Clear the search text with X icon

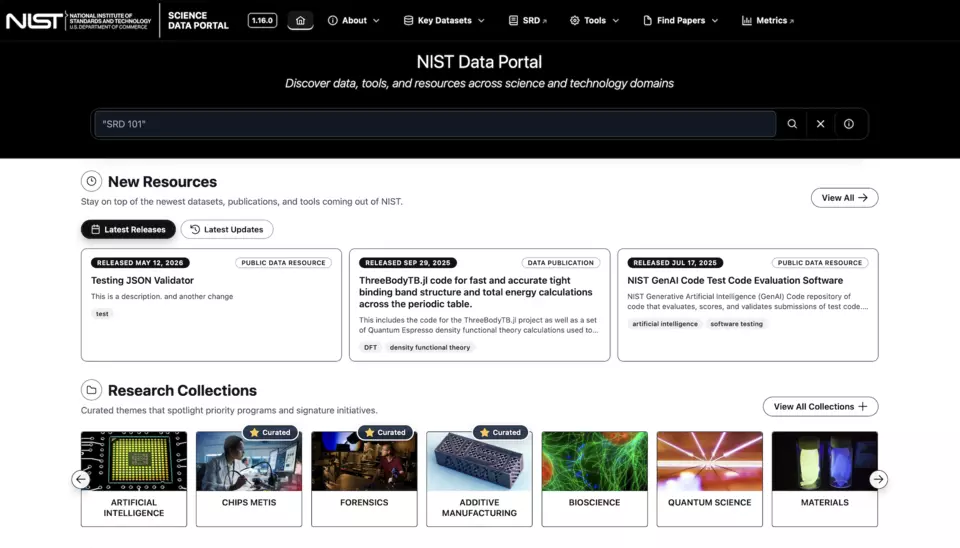(820, 124)
